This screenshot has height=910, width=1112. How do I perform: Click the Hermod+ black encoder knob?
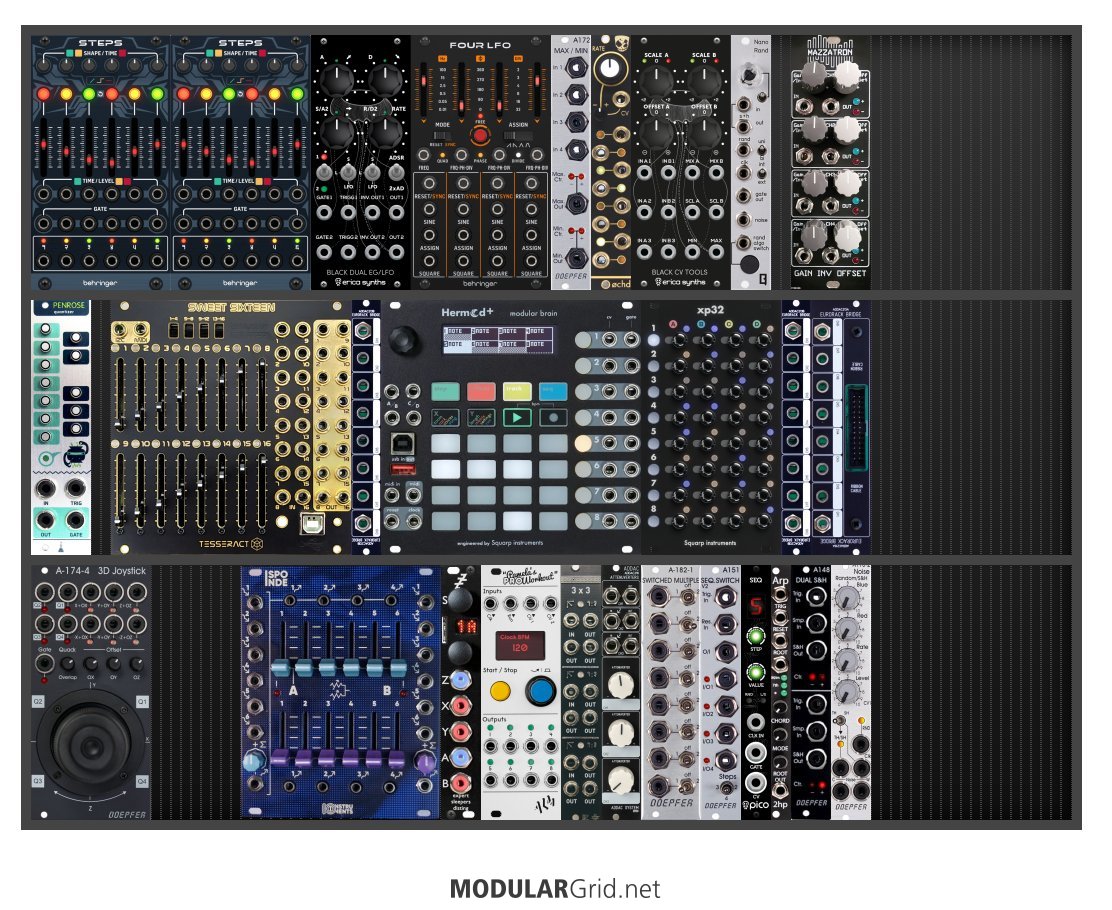point(404,340)
